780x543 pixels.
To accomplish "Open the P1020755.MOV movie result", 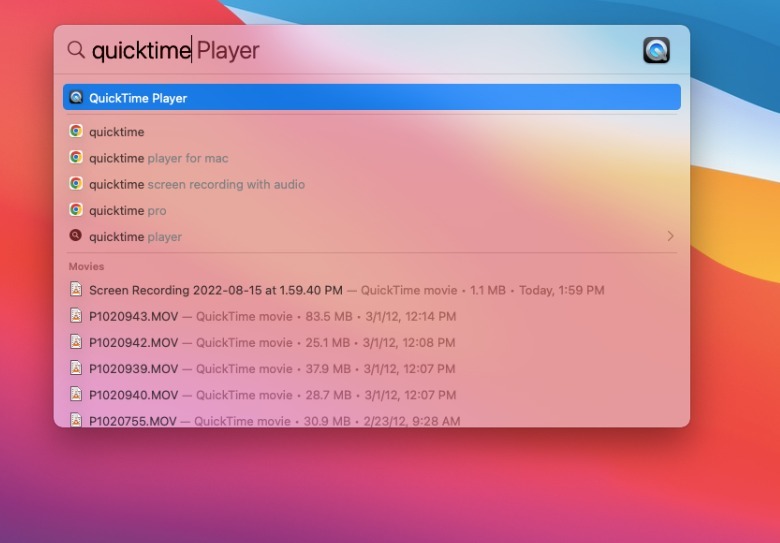I will point(134,420).
